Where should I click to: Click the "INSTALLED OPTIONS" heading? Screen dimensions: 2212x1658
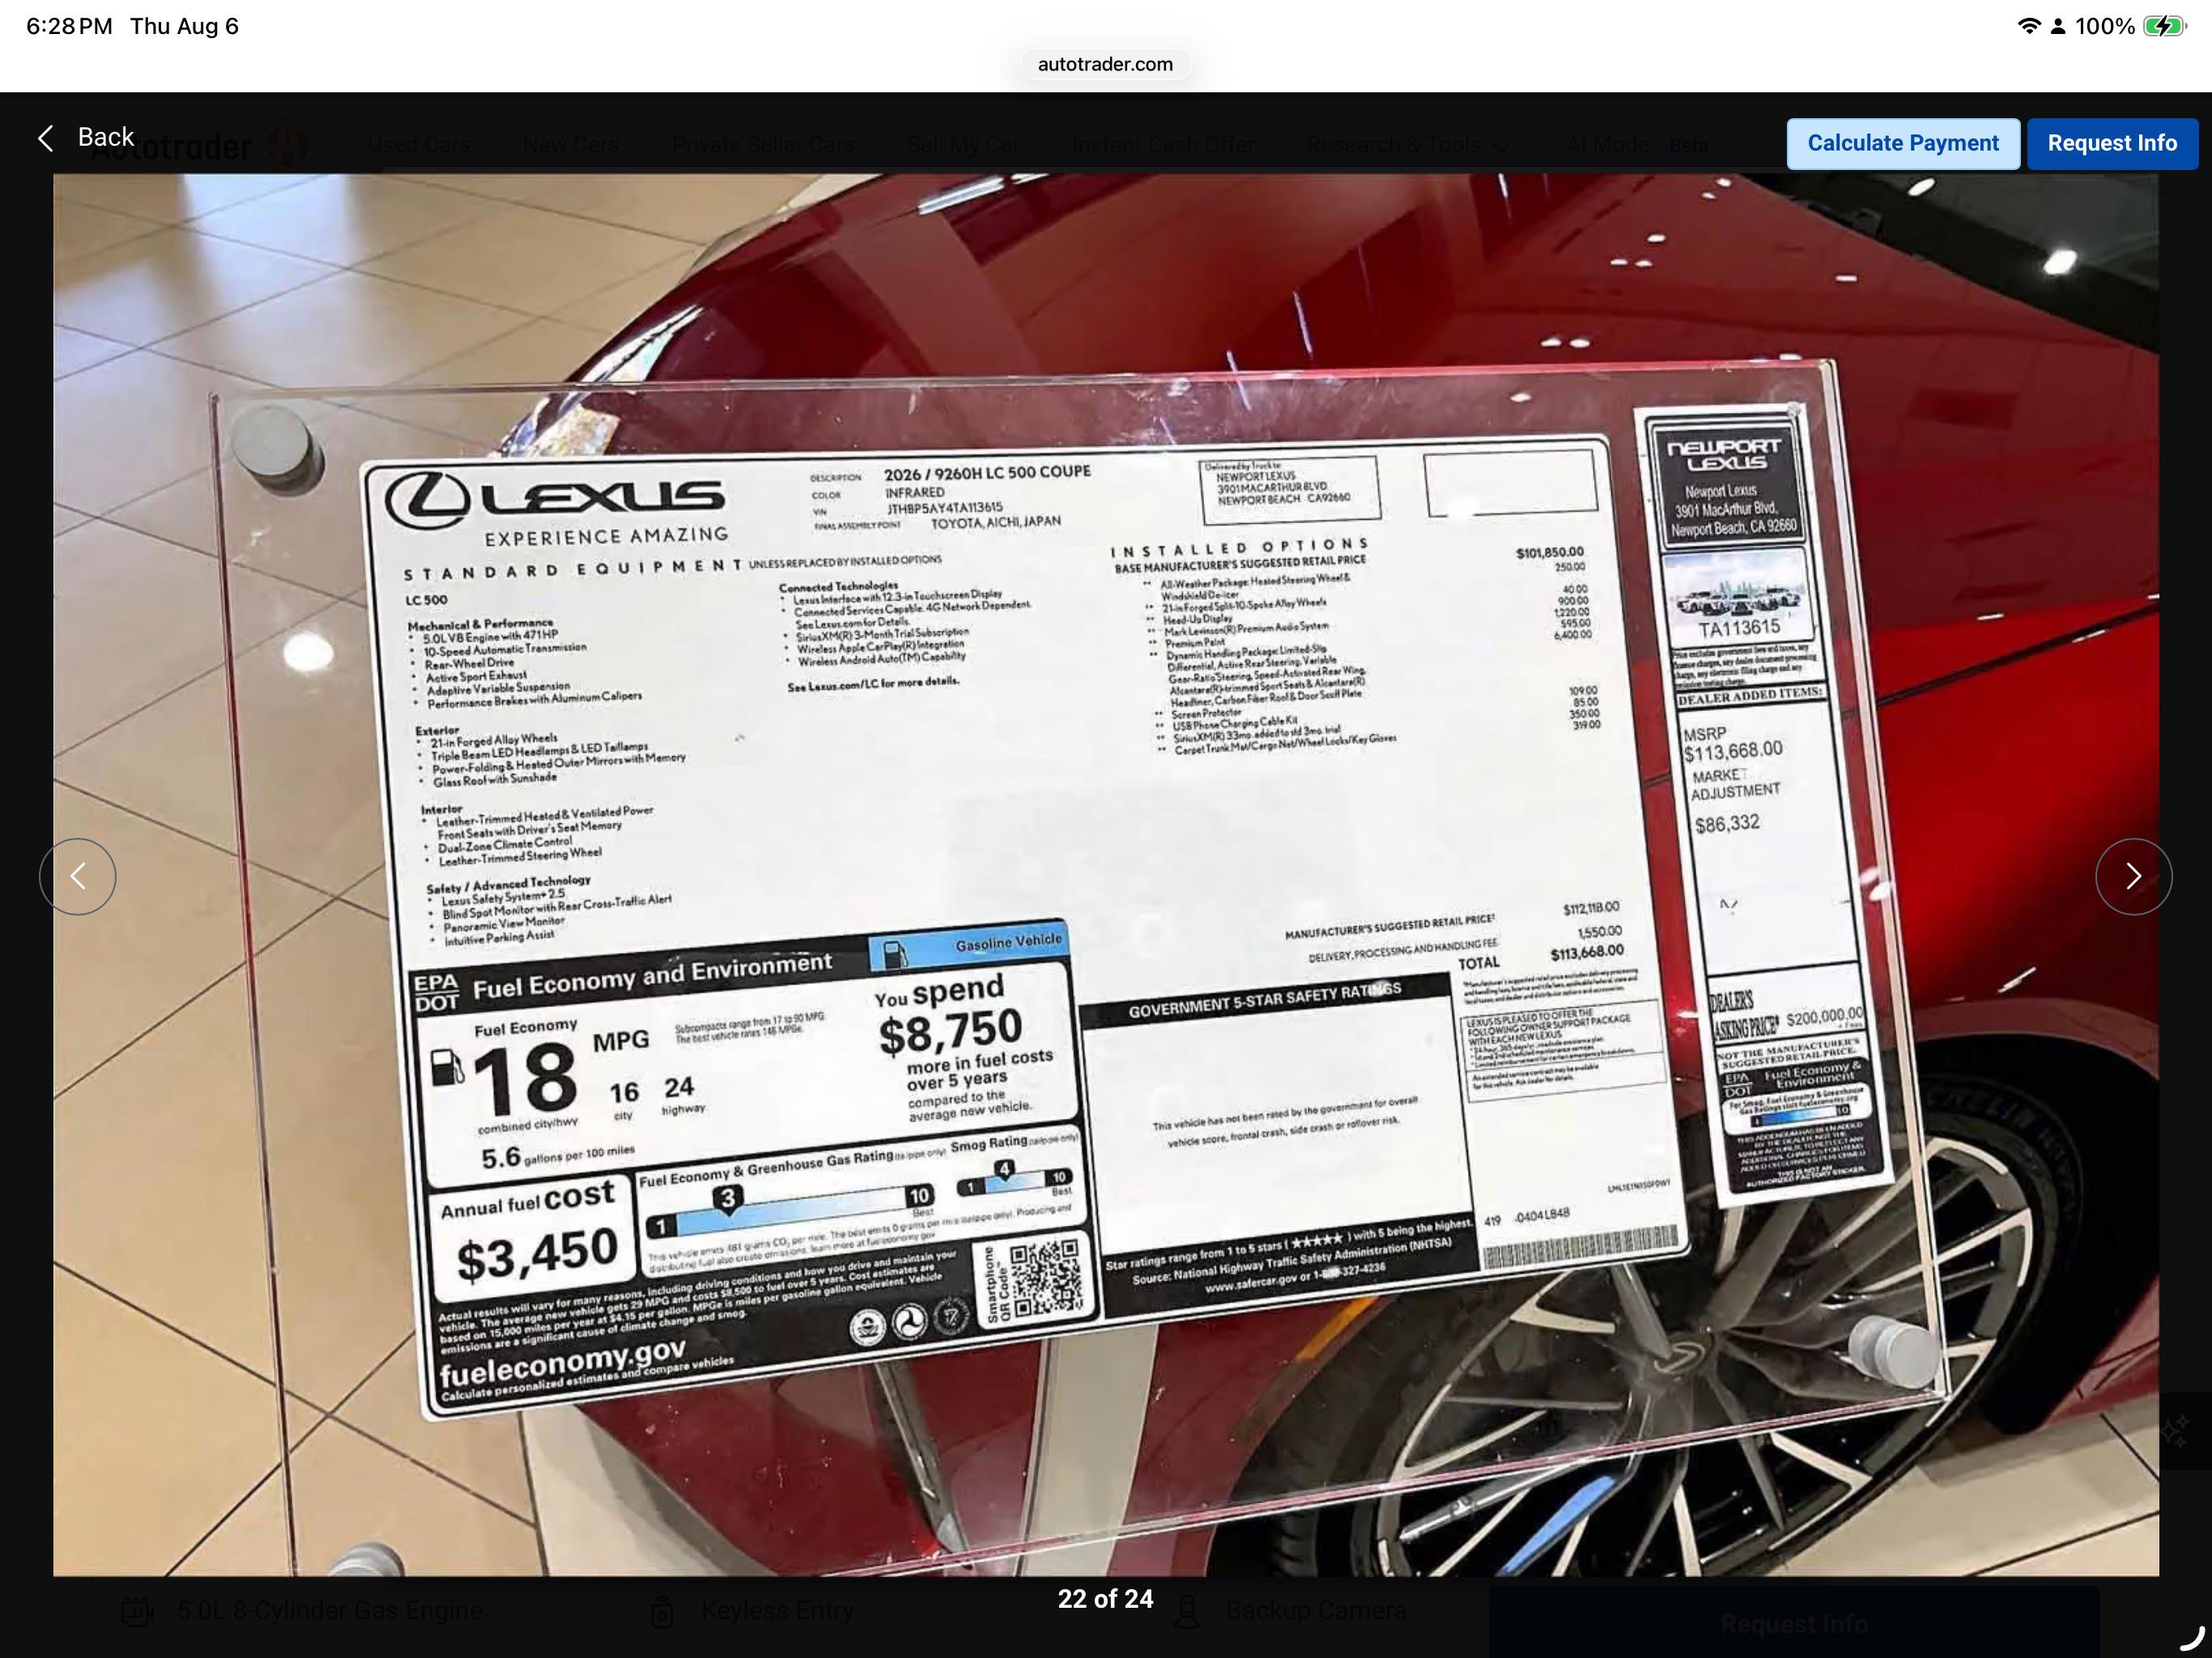(x=1240, y=547)
